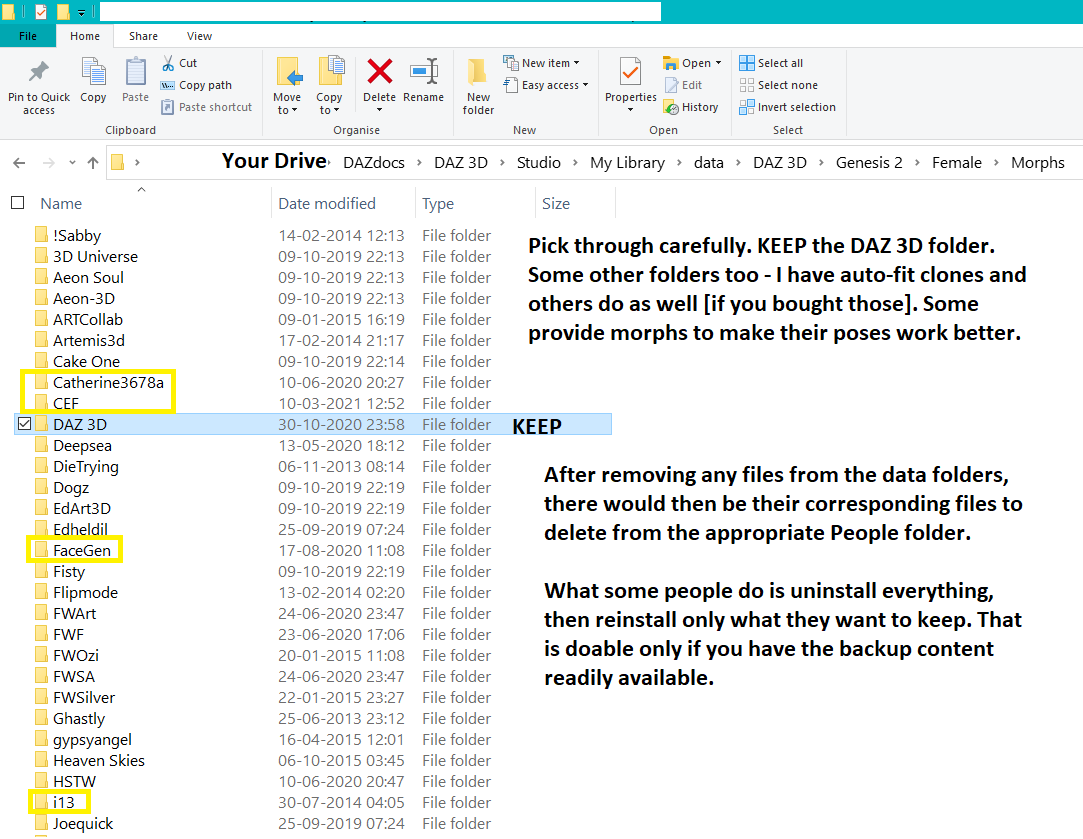Go back with the left arrow
1083x839 pixels.
(x=19, y=163)
